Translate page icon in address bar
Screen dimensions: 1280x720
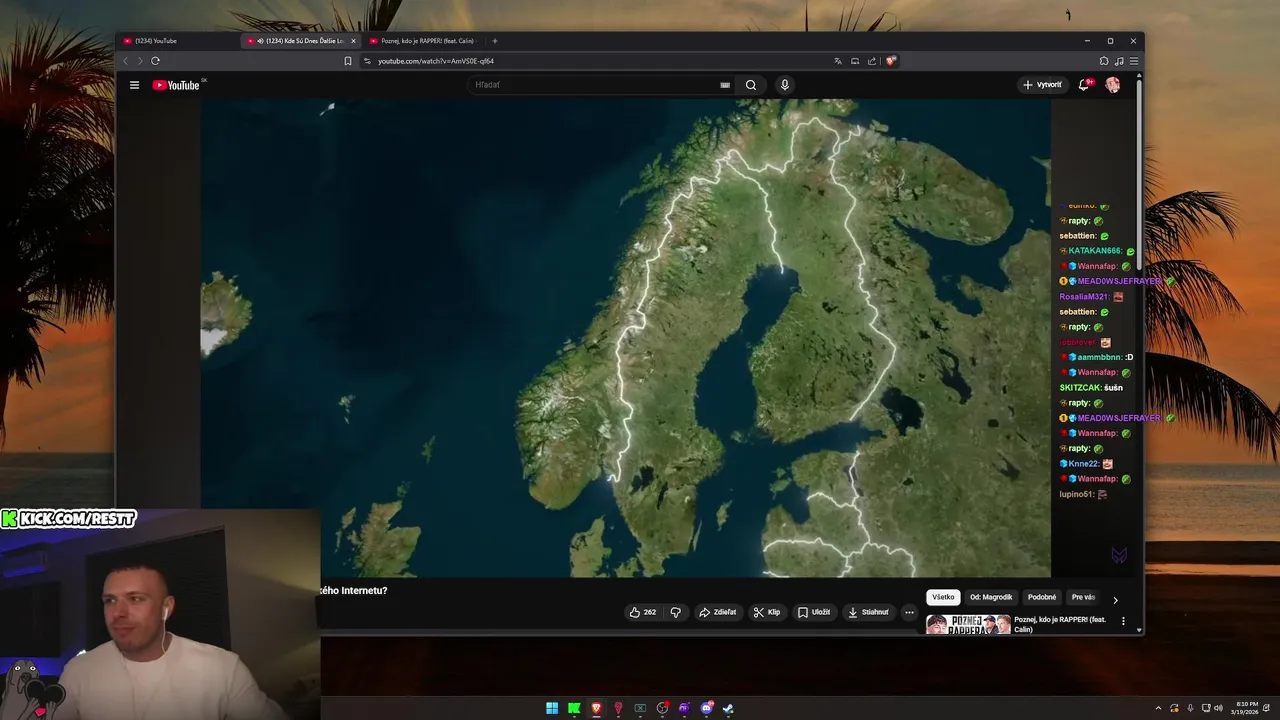(838, 61)
